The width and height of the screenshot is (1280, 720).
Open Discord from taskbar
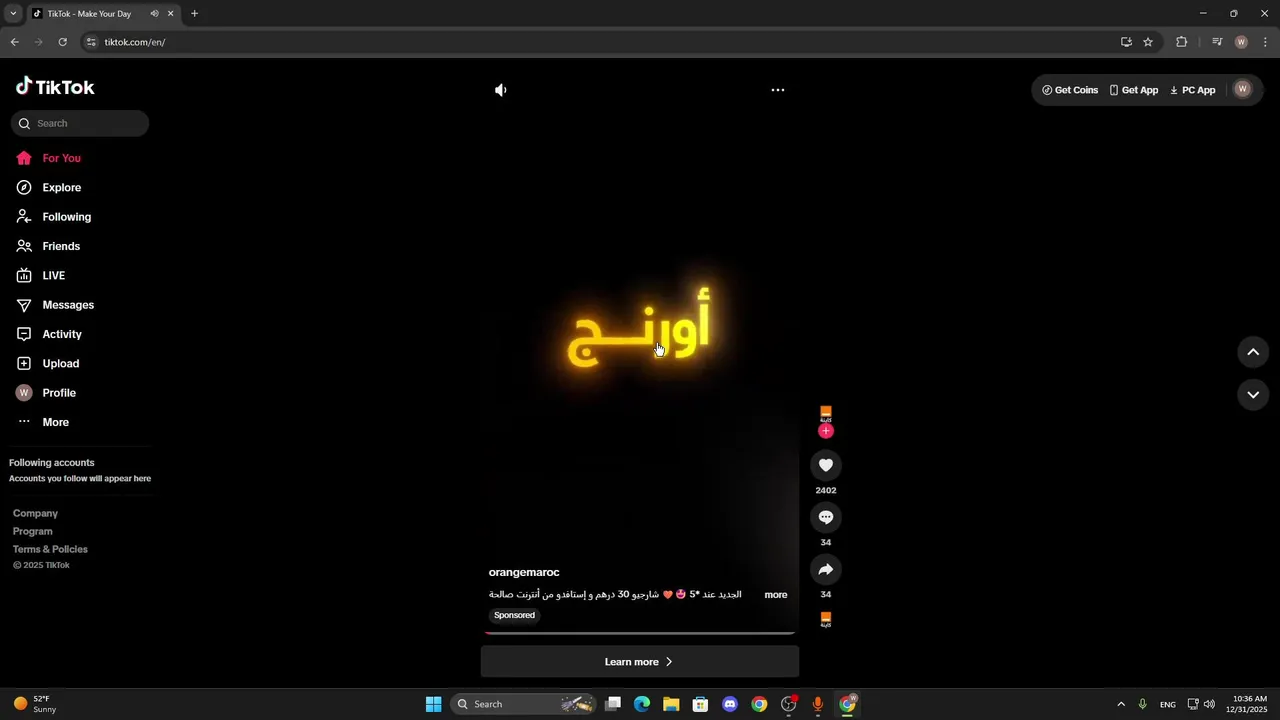click(x=730, y=704)
